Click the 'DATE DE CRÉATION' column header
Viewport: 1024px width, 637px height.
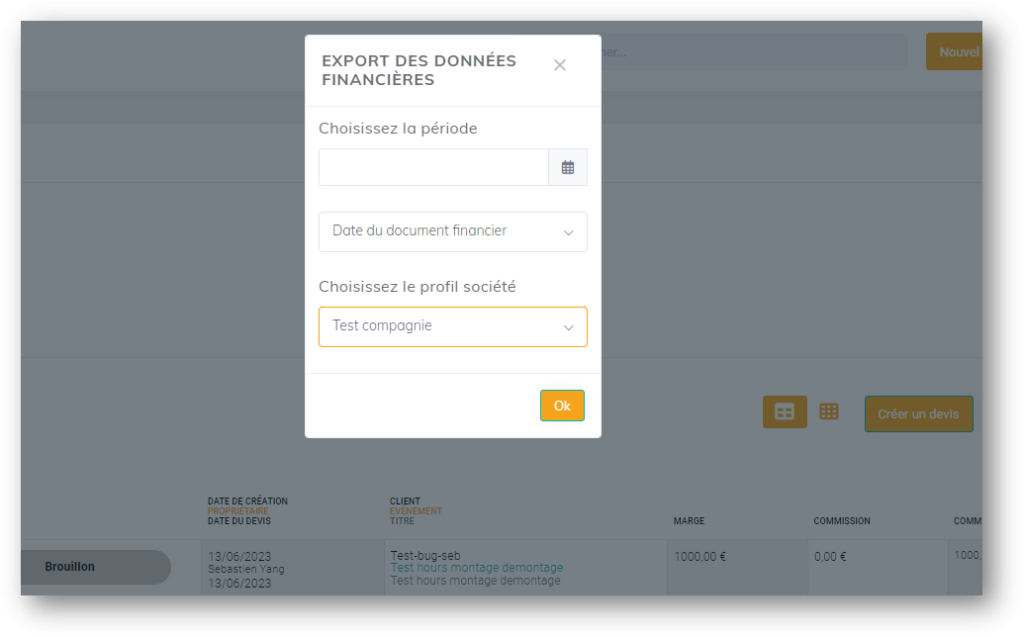(x=248, y=501)
